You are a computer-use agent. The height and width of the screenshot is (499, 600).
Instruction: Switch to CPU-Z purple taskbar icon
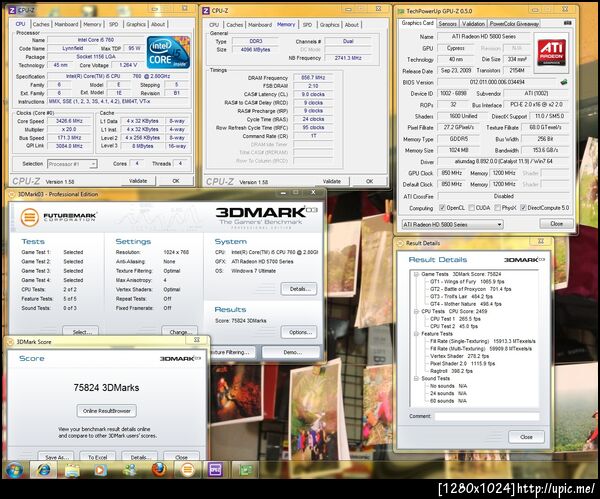click(215, 470)
